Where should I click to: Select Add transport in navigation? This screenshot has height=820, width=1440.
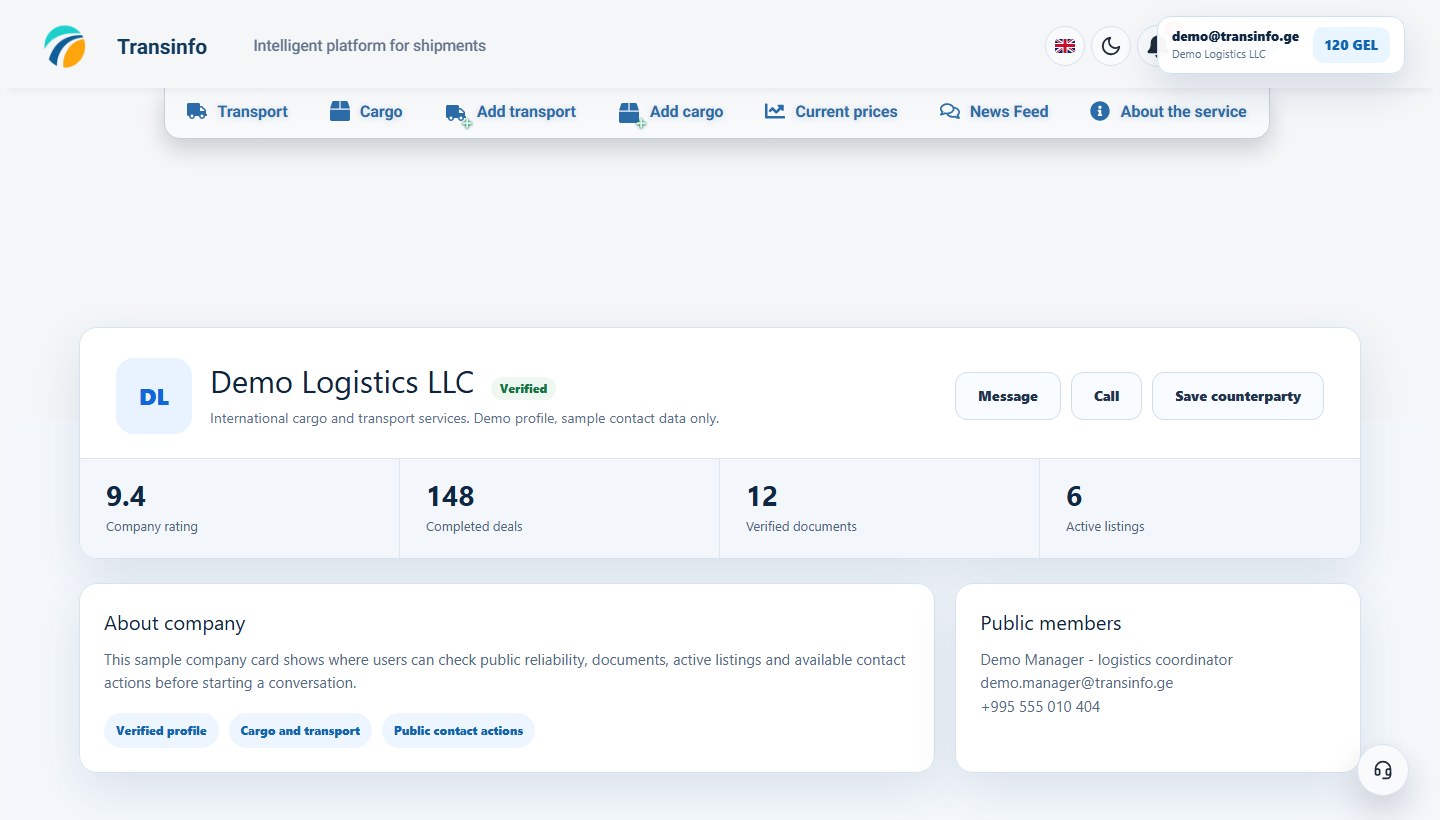coord(511,112)
